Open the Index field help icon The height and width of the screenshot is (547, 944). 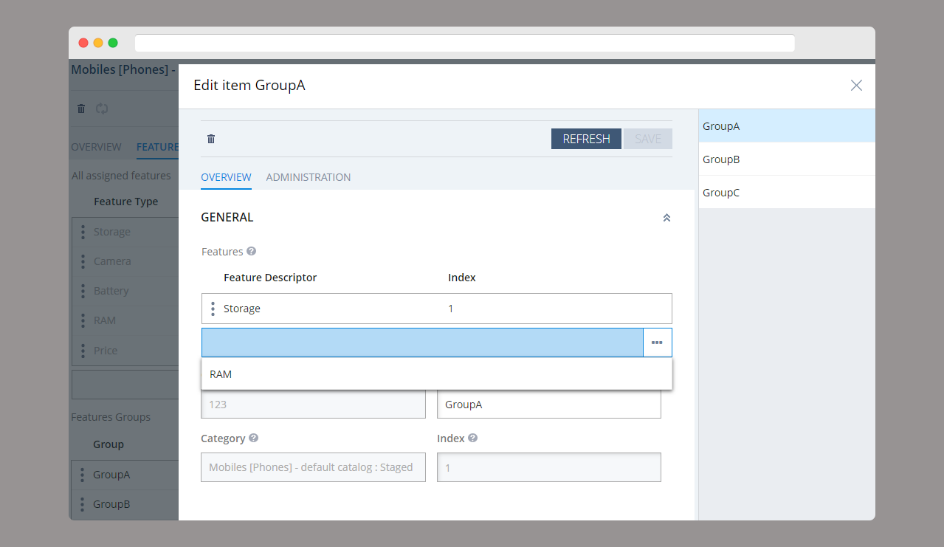473,438
